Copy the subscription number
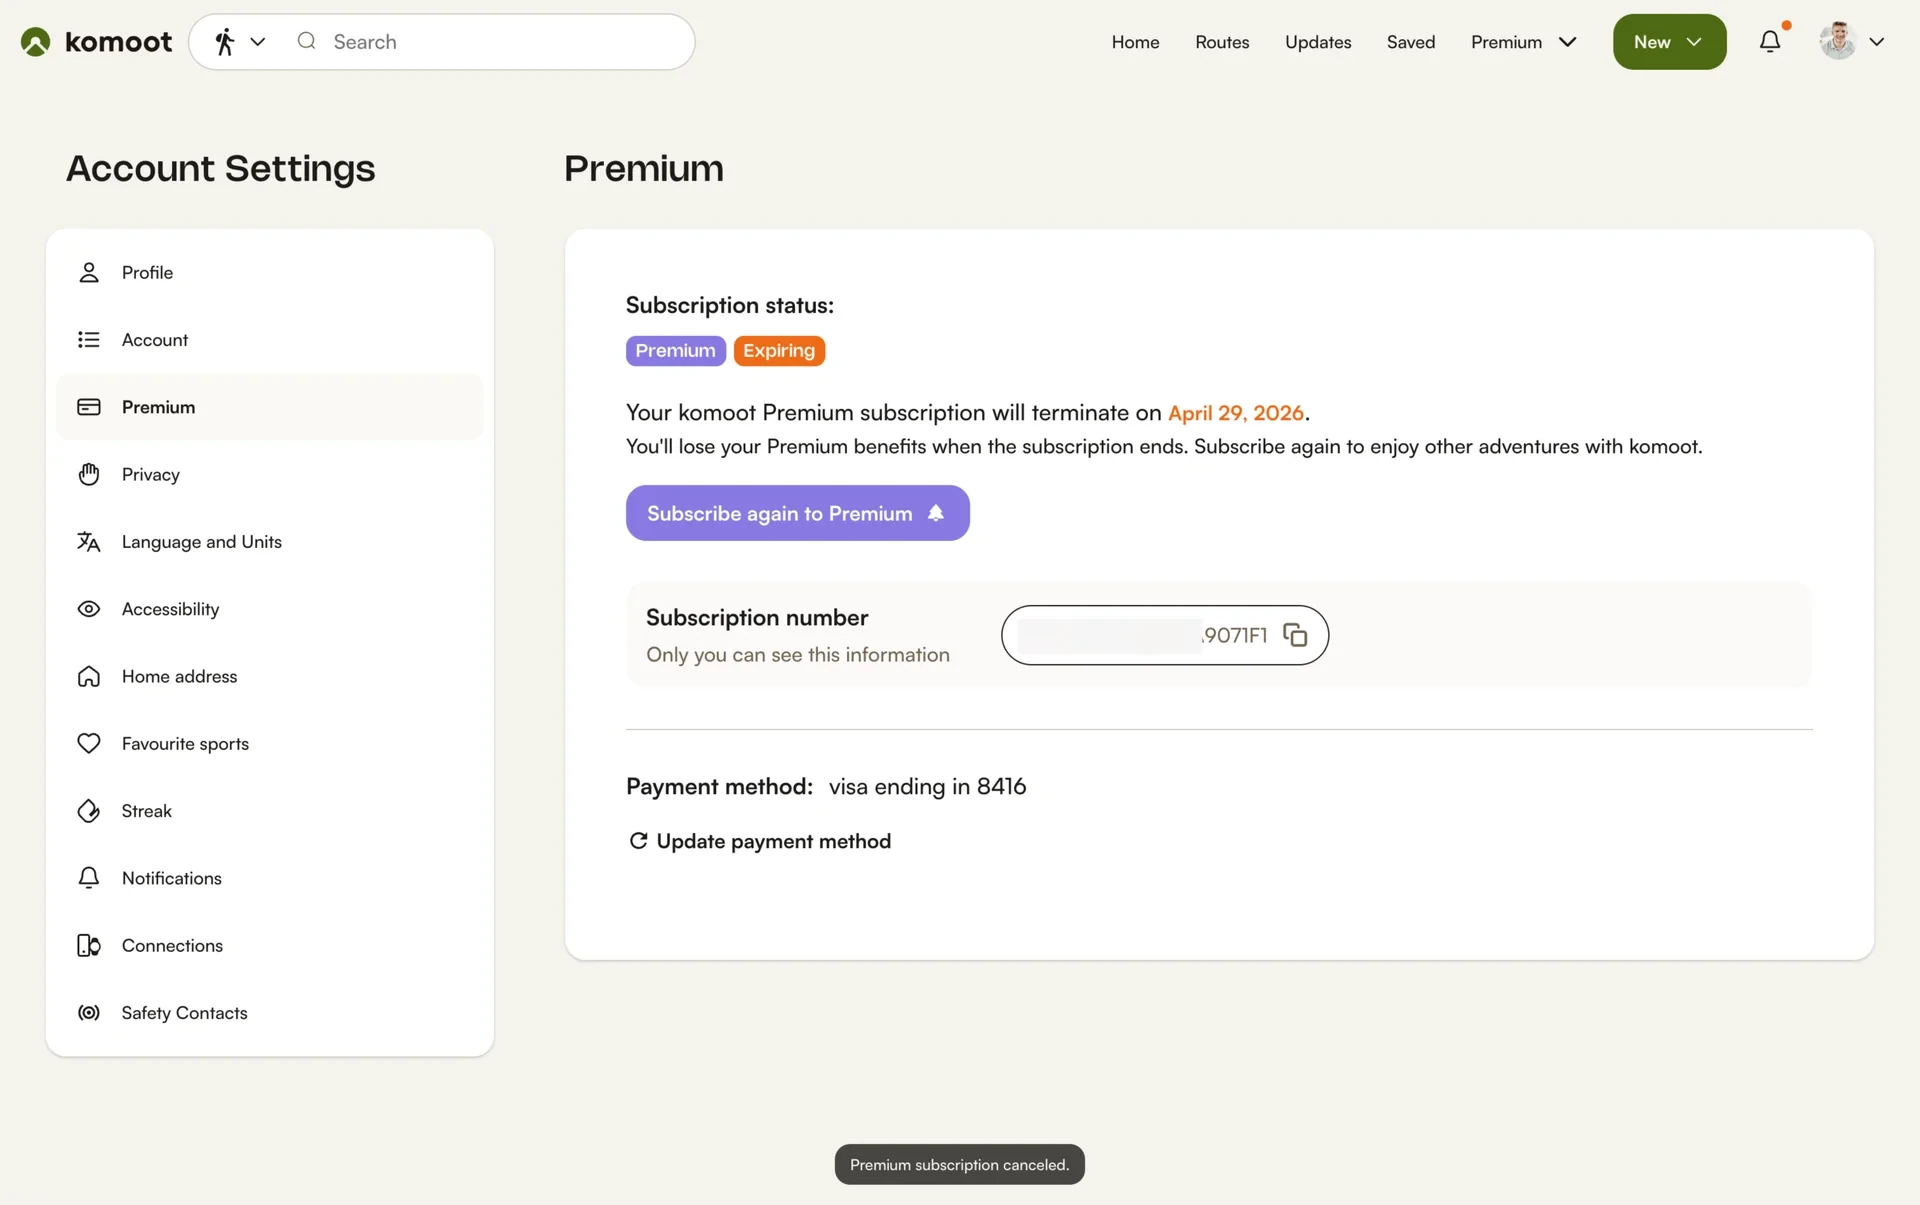 [1295, 635]
